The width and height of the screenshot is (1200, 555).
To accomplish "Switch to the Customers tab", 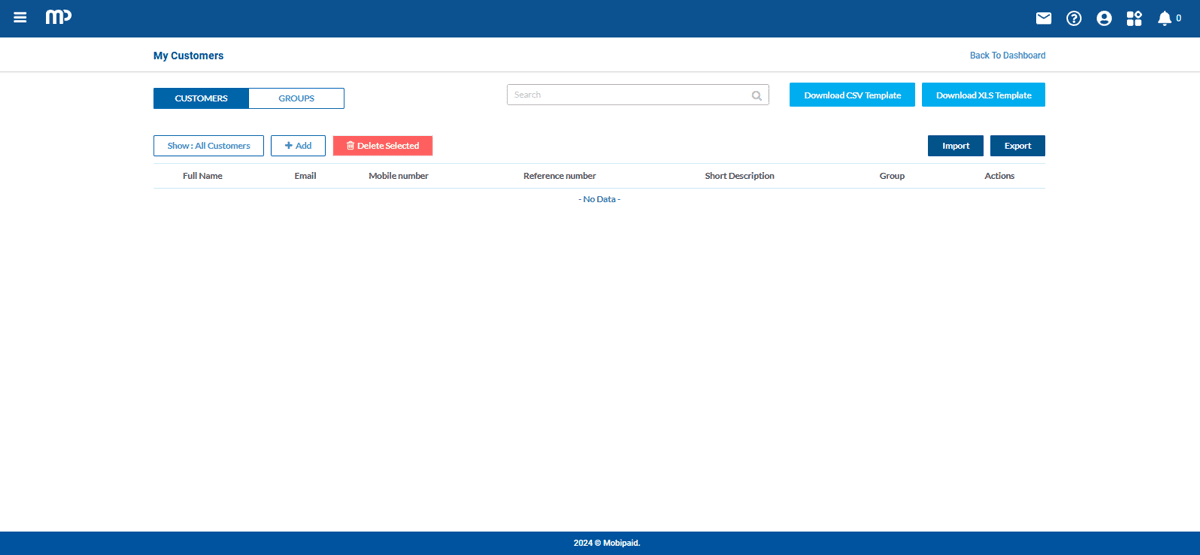I will coord(201,98).
